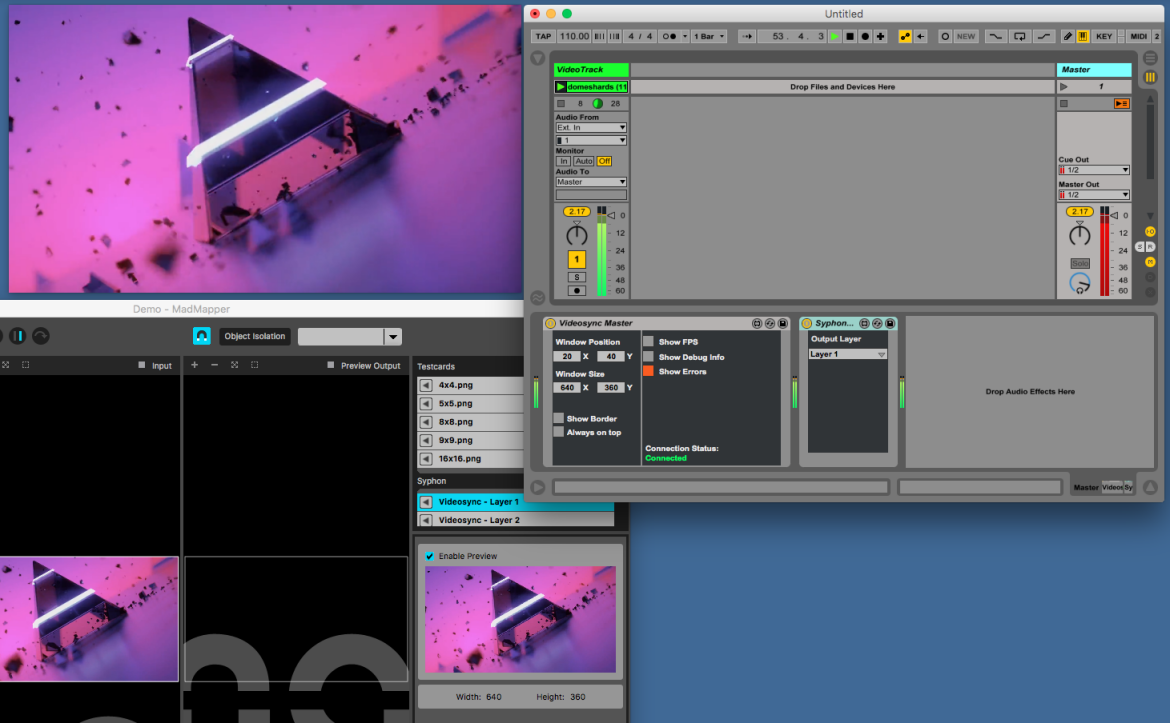The width and height of the screenshot is (1170, 723).
Task: Select the 4x4.png testcard
Action: coord(471,385)
